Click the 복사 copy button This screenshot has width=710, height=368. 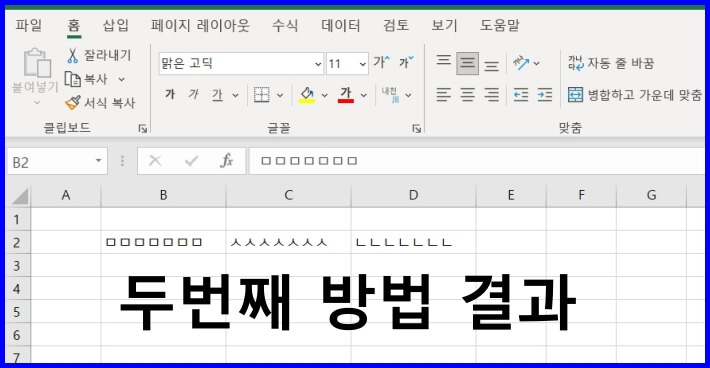[86, 79]
